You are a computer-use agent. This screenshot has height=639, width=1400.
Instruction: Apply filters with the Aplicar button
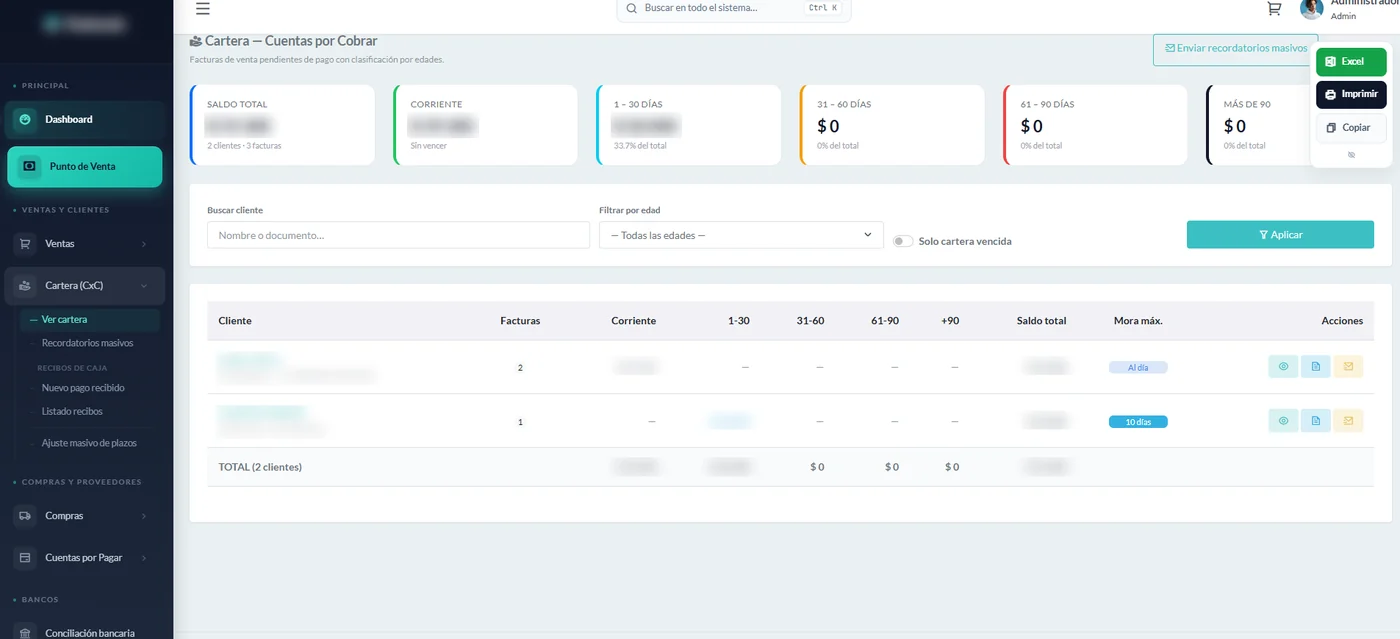pyautogui.click(x=1280, y=235)
